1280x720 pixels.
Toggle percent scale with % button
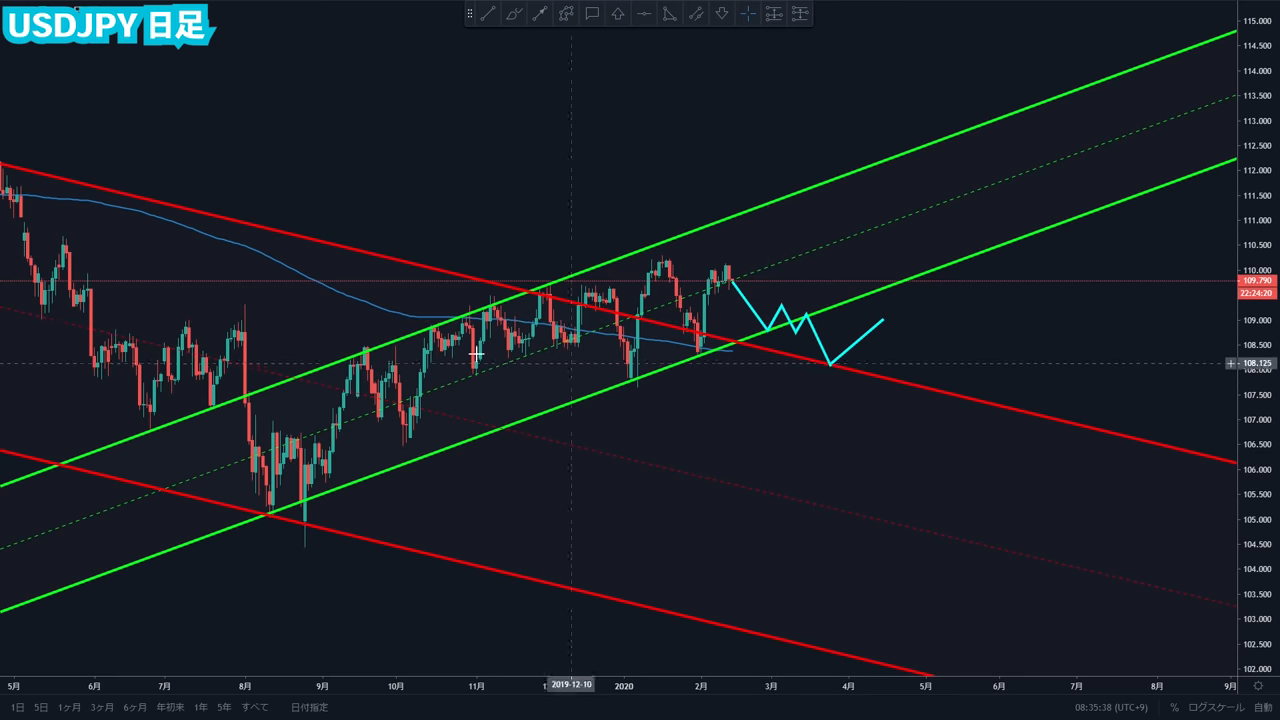point(1174,707)
